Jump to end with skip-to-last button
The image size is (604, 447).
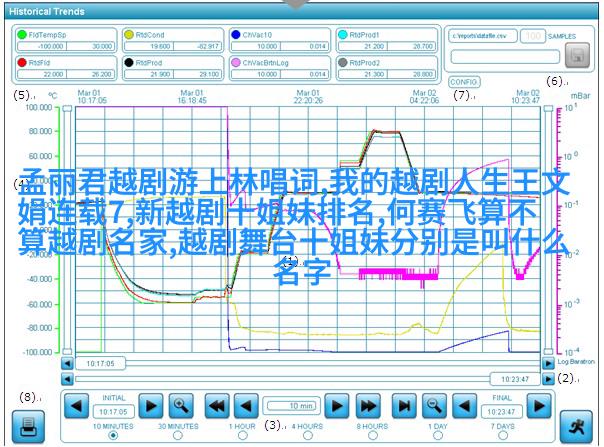pos(404,406)
